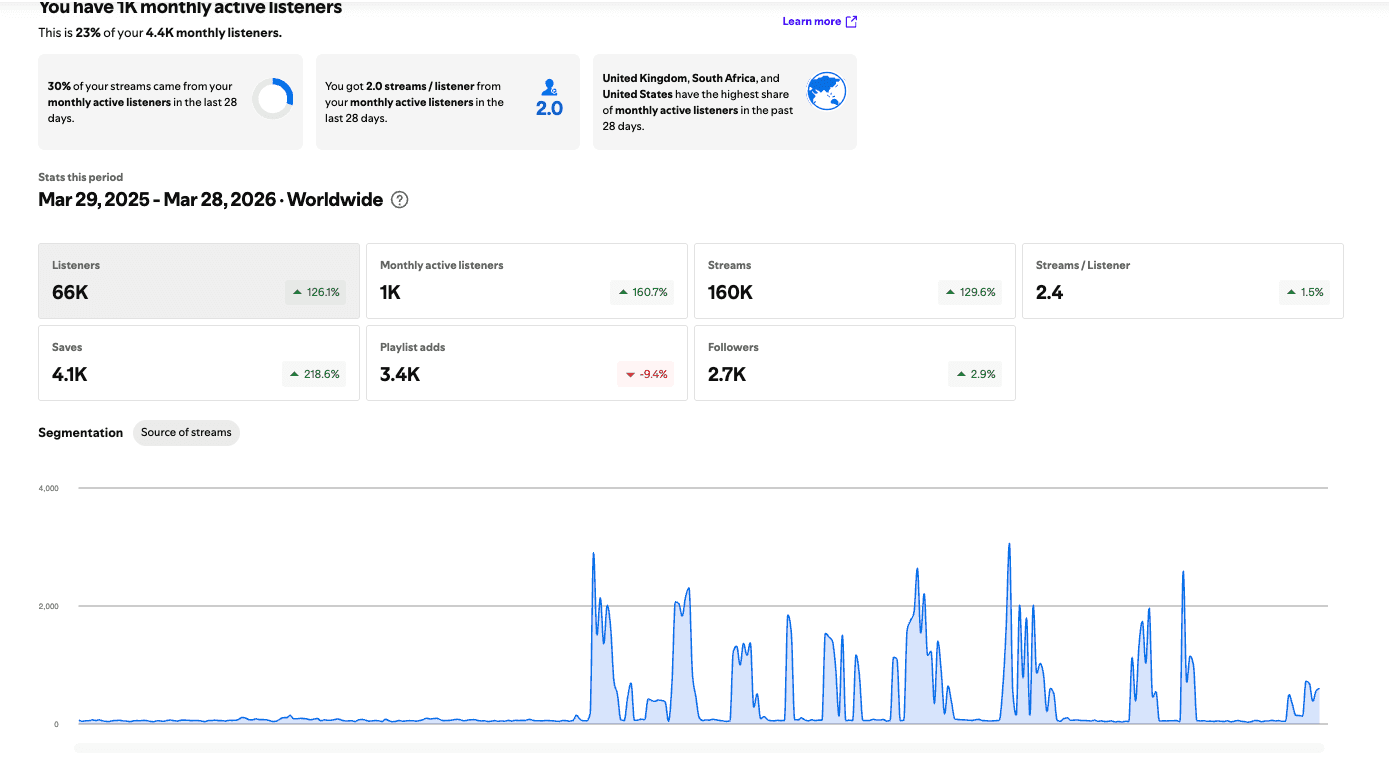Screen dimensions: 1389x764
Task: Select the Monthly active listeners stat card
Action: [x=527, y=281]
